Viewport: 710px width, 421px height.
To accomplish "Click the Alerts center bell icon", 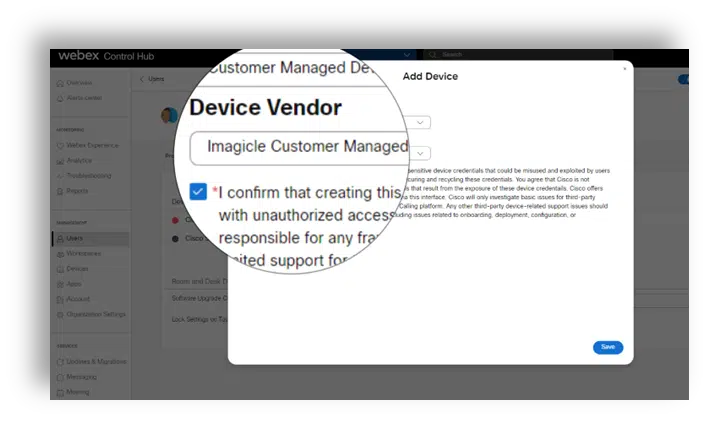I will 59,98.
